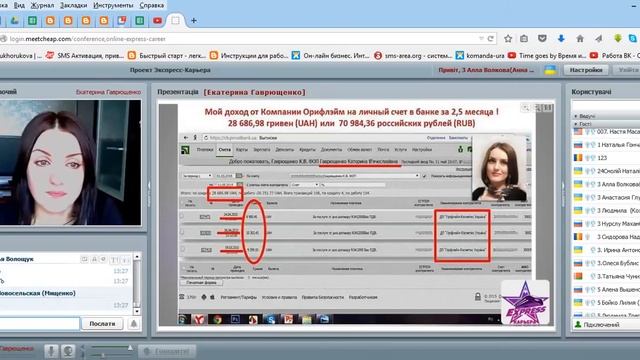640x360 pixels.
Task: Click the middle presentation view icon
Action: click(x=538, y=108)
